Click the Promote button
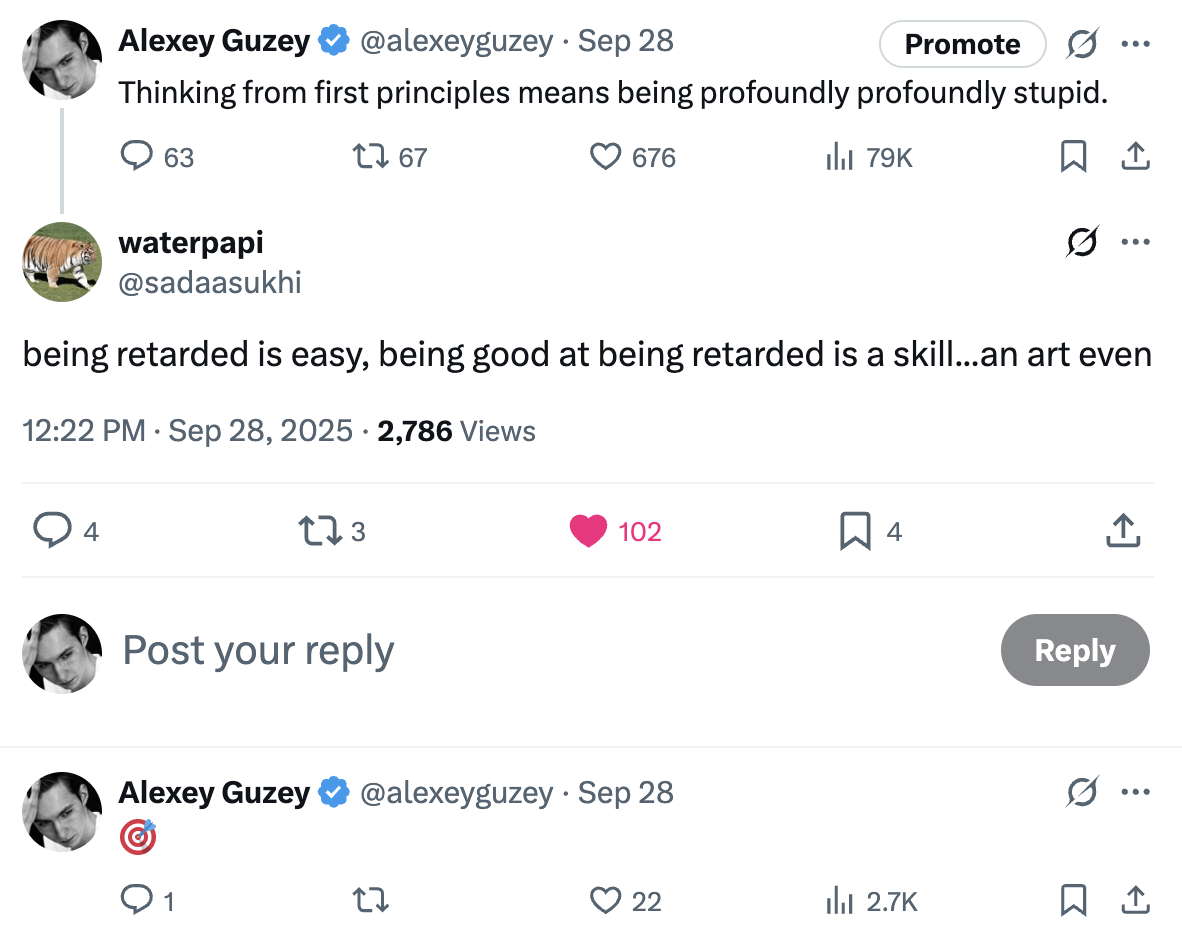This screenshot has height=942, width=1182. point(962,44)
